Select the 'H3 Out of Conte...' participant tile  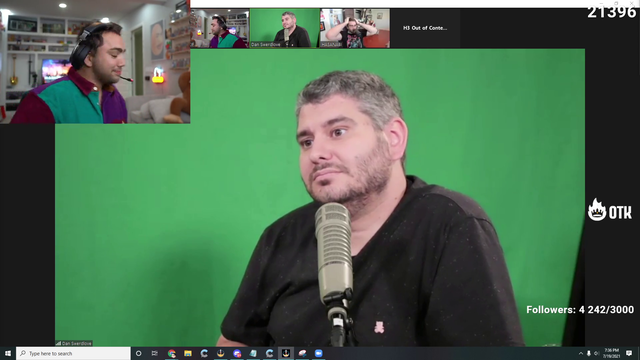click(425, 28)
